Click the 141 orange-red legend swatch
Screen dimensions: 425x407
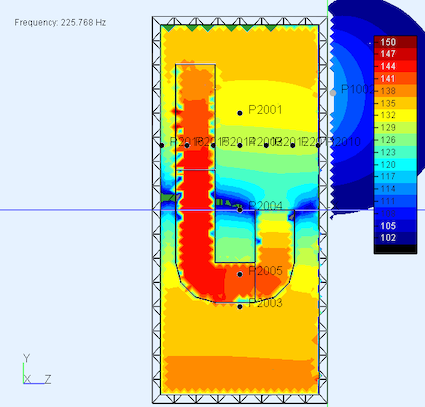tap(396, 79)
